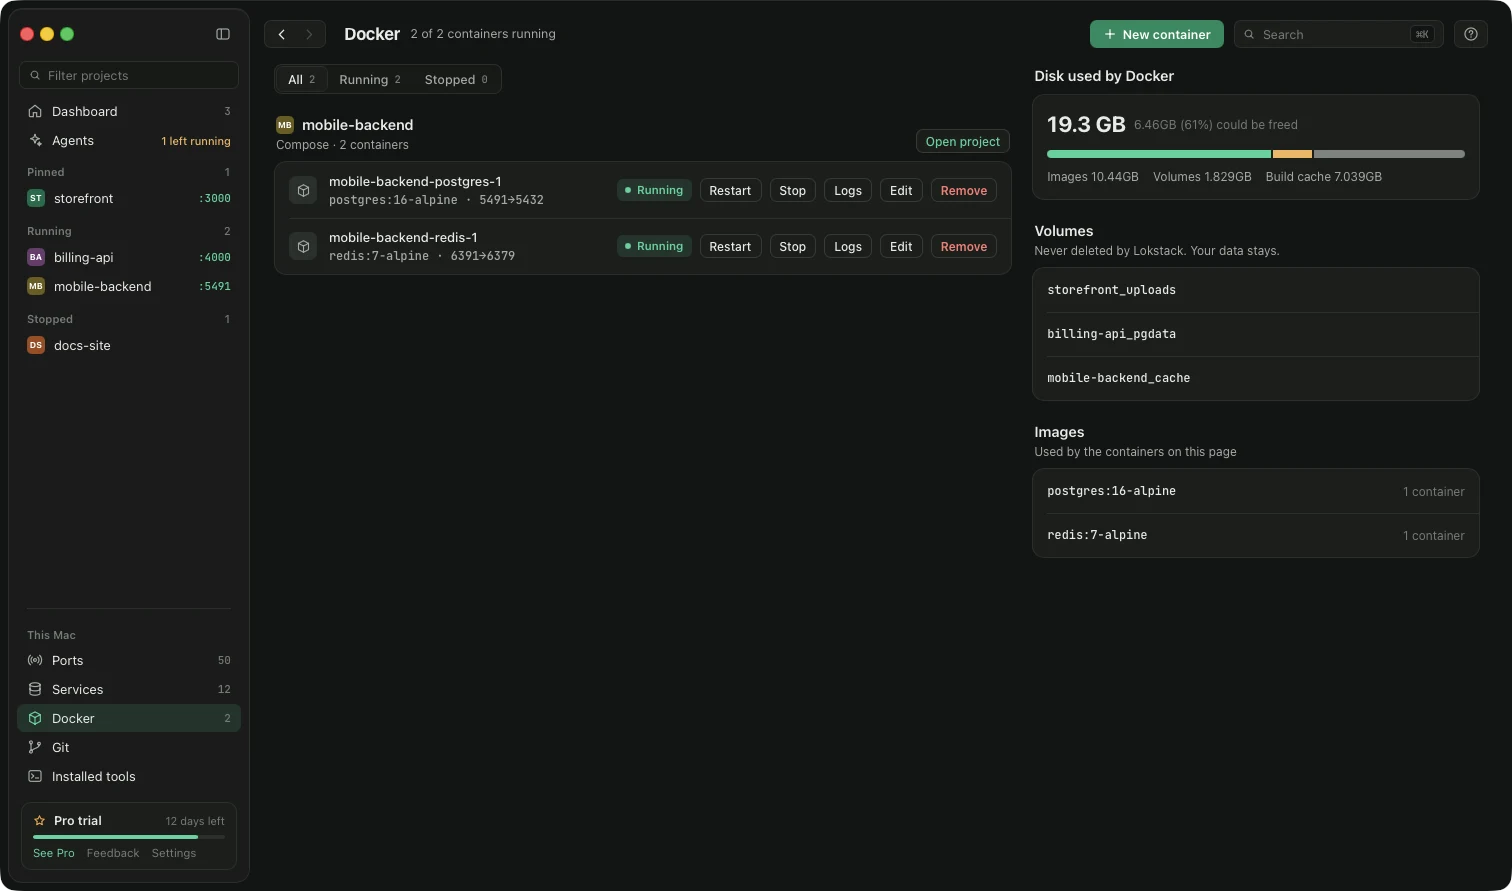Select the storefront_uploads volume
1512x891 pixels.
[x=1256, y=290]
